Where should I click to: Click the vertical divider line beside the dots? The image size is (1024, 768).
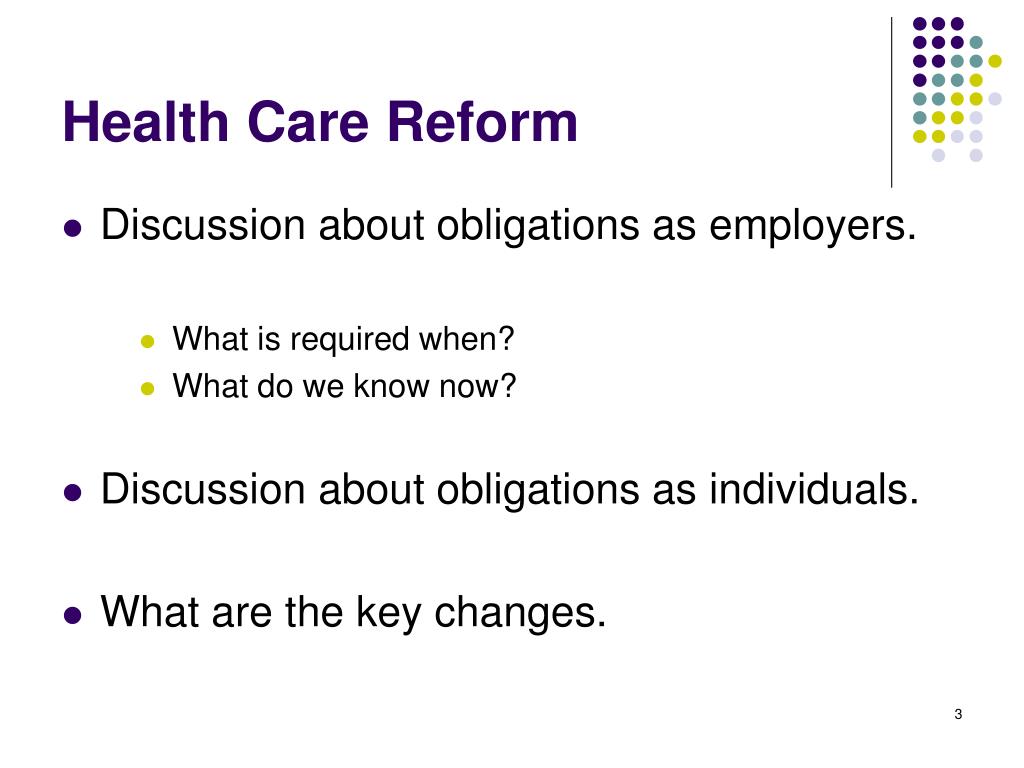(x=891, y=103)
